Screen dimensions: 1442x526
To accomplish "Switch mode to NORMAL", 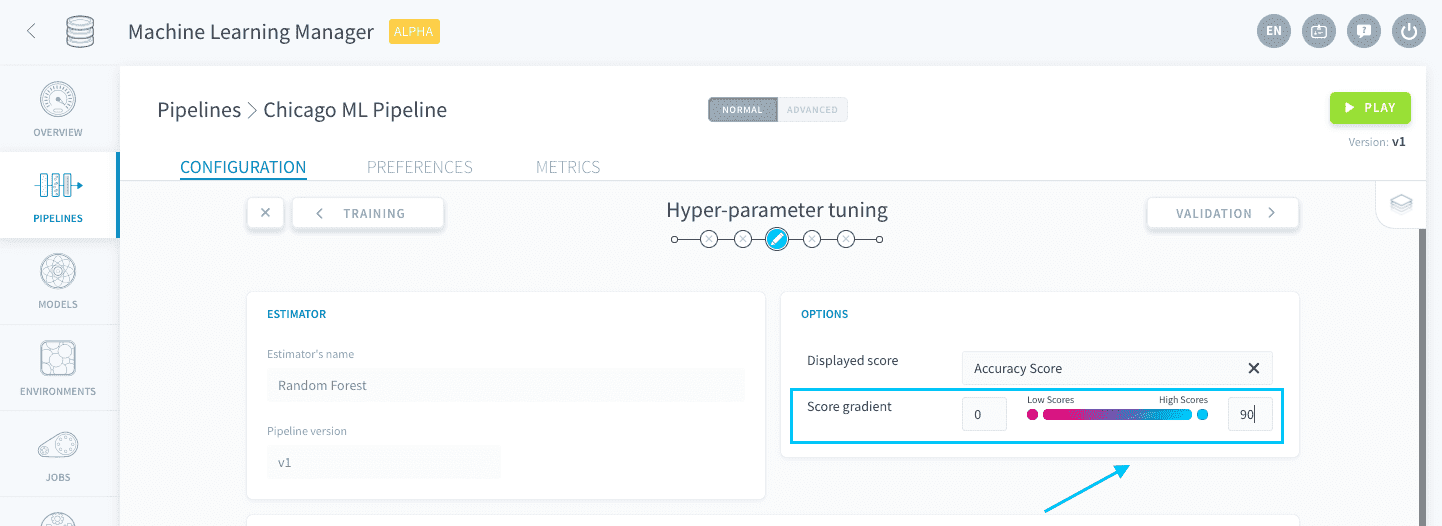I will click(743, 110).
